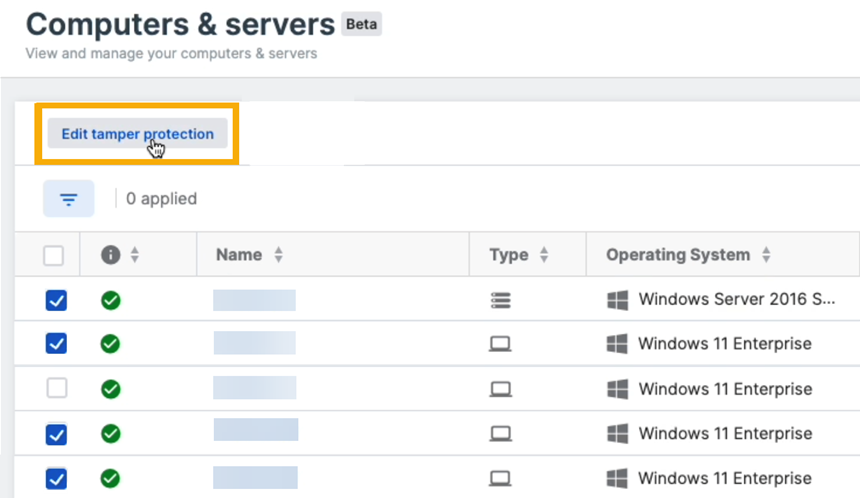Click the server type icon in first row
The width and height of the screenshot is (860, 498).
[500, 300]
